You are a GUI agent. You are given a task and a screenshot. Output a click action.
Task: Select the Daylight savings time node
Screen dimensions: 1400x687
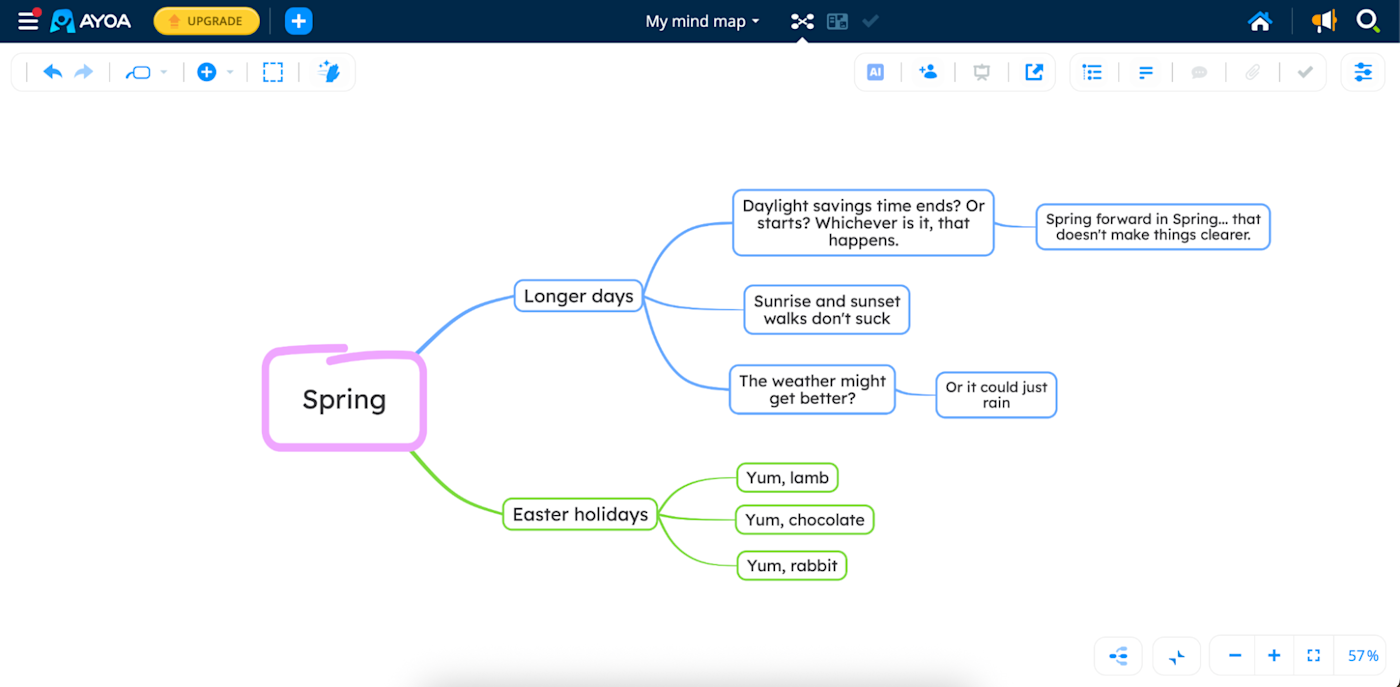863,222
